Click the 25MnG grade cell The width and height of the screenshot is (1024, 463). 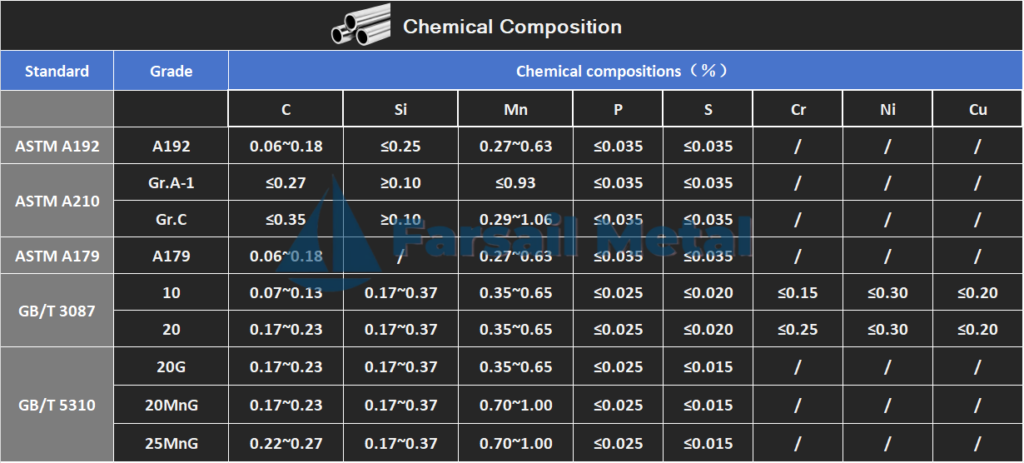[x=171, y=443]
